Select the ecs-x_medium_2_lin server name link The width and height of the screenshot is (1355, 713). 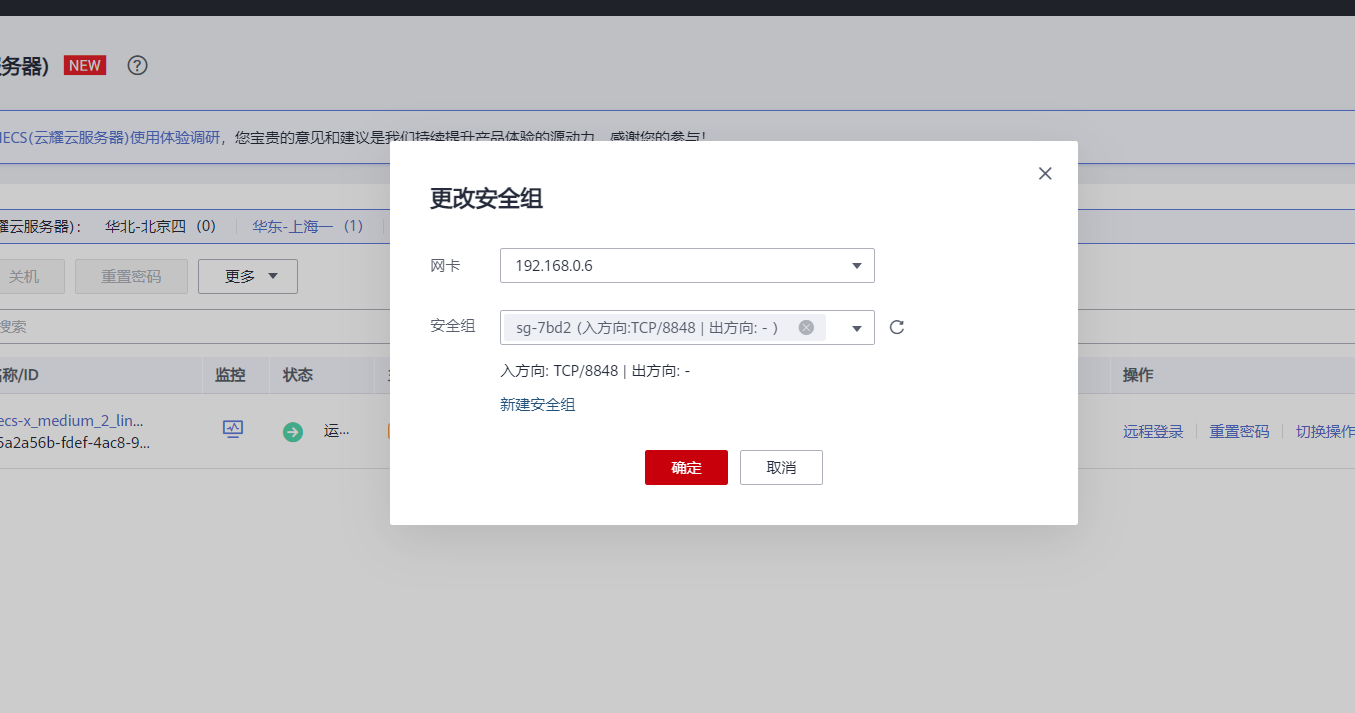click(63, 420)
